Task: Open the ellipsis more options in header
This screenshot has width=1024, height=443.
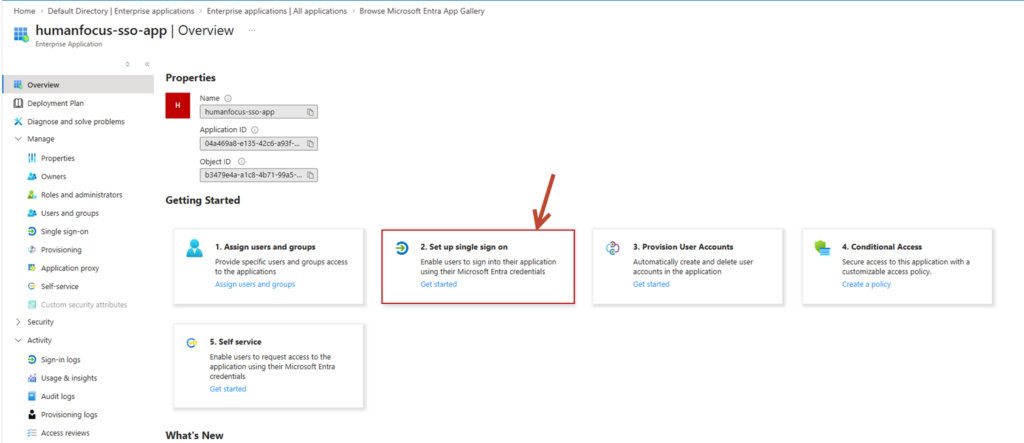Action: [x=251, y=31]
